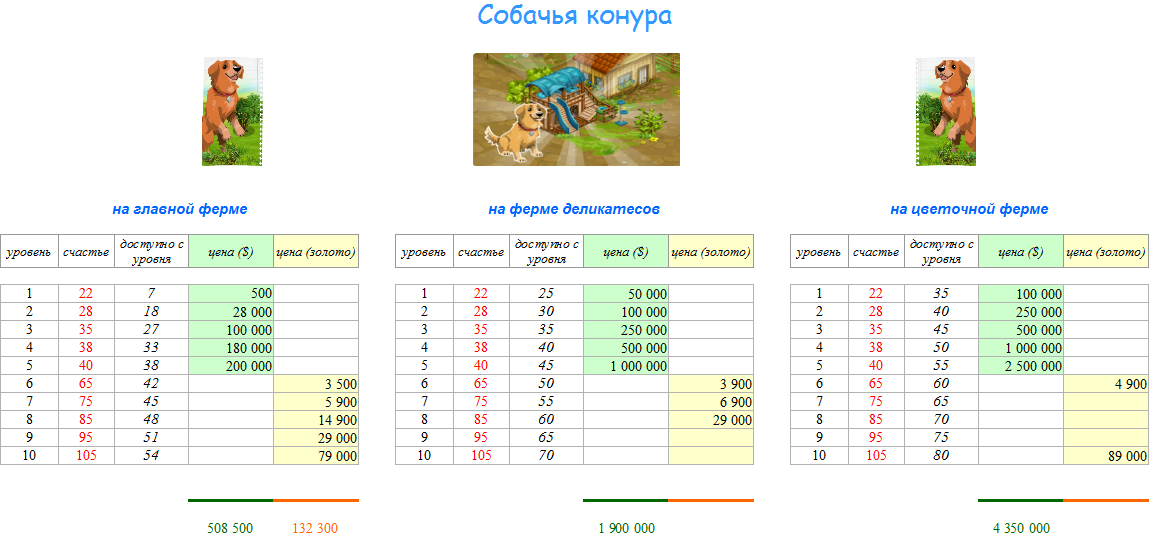Image resolution: width=1154 pixels, height=549 pixels.
Task: Click the dog kennel picture in the center
Action: 576,109
